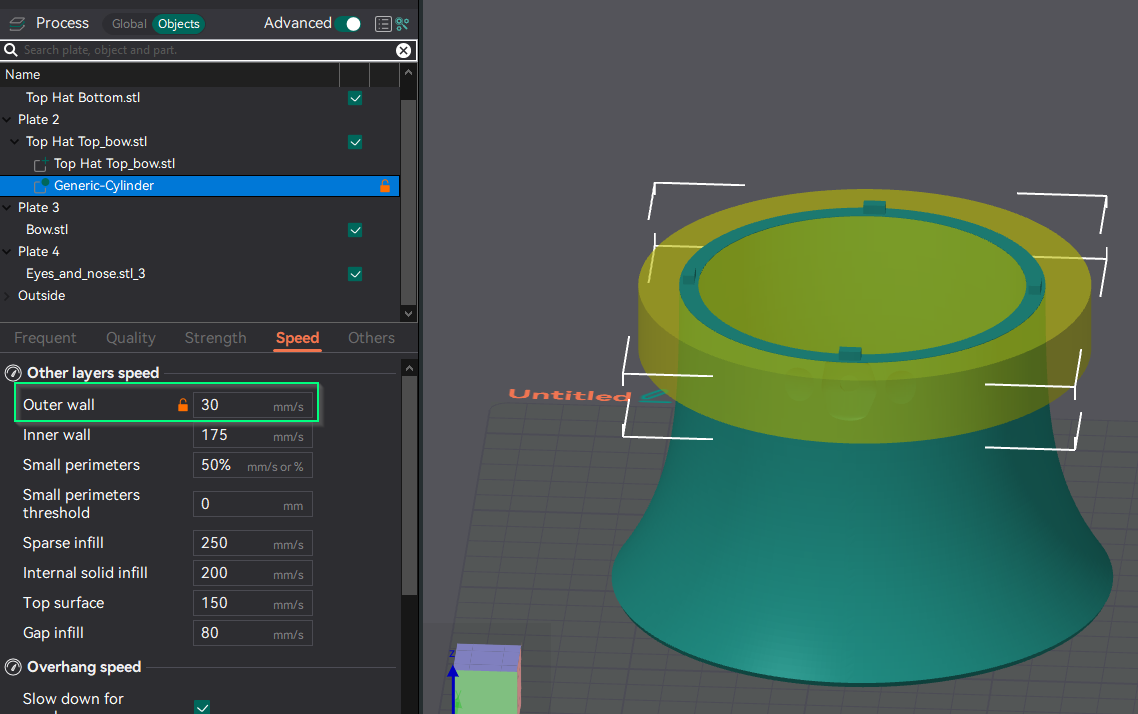Select the Objects scope button
Image resolution: width=1138 pixels, height=714 pixels.
tap(179, 24)
